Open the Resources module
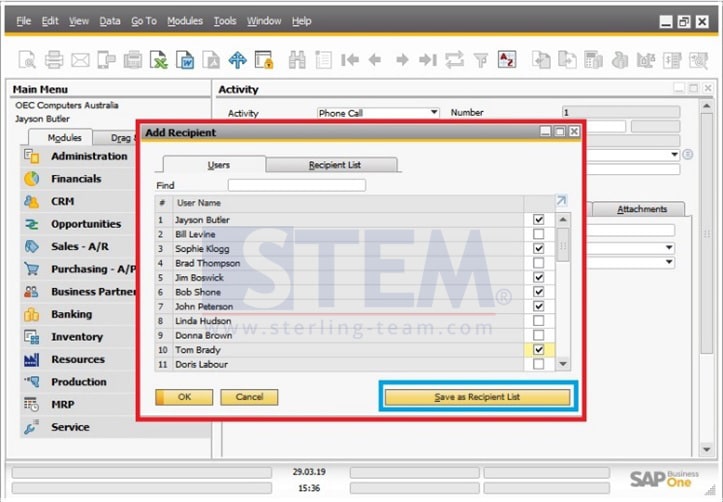 pyautogui.click(x=78, y=360)
